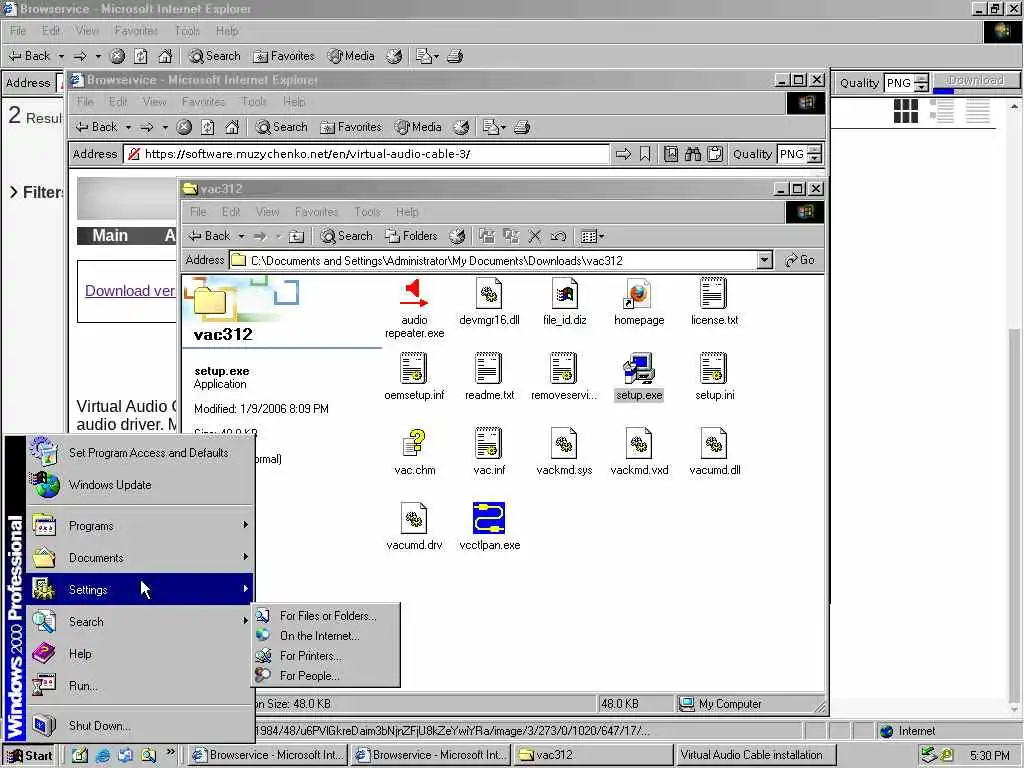Screen dimensions: 1024x768
Task: Choose For Files or Folders... entry
Action: click(x=327, y=616)
